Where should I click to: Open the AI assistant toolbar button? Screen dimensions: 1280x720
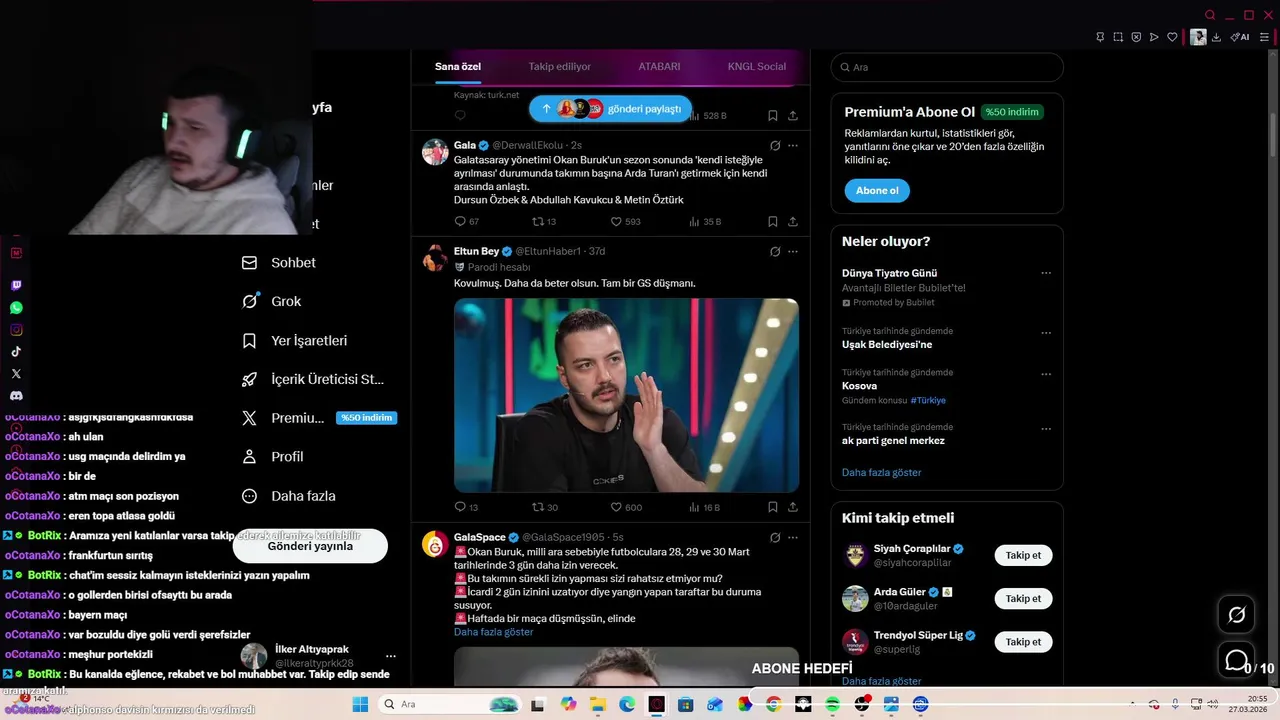[x=1240, y=37]
